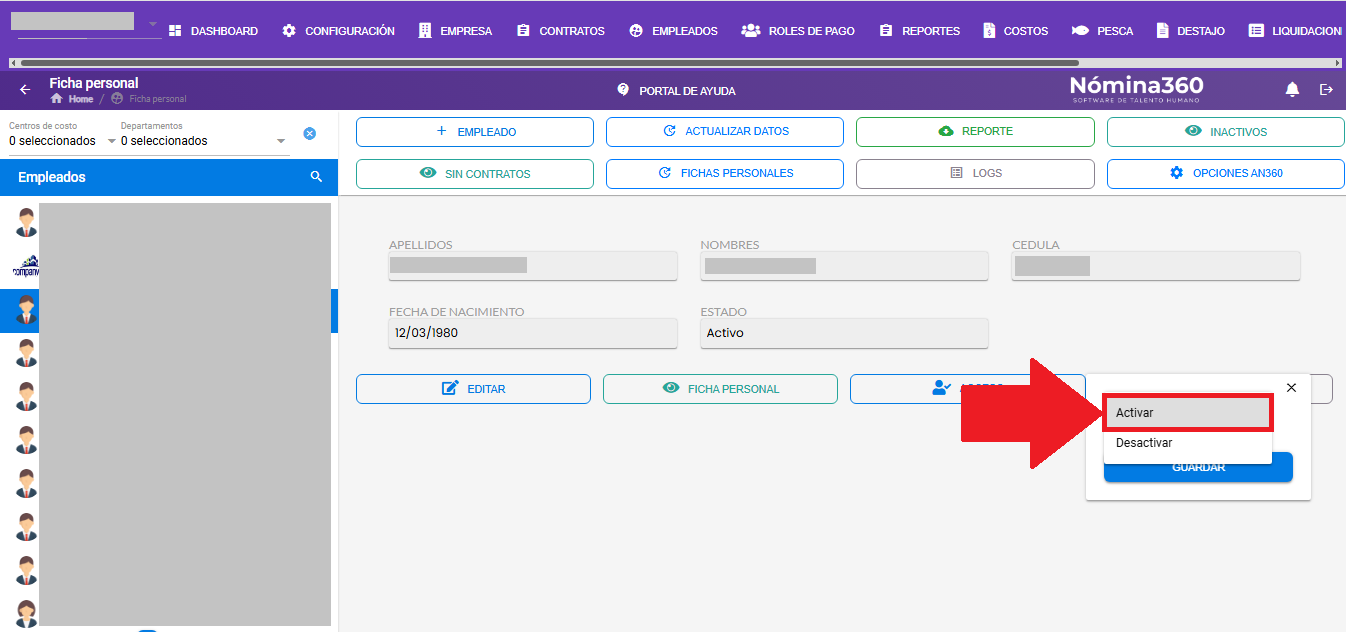The height and width of the screenshot is (632, 1346).
Task: Open the LOGS button
Action: tap(975, 174)
